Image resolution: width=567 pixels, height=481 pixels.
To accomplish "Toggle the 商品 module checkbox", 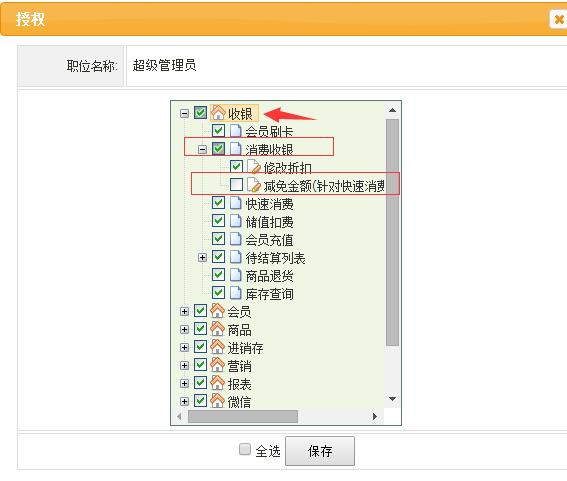I will tap(201, 329).
